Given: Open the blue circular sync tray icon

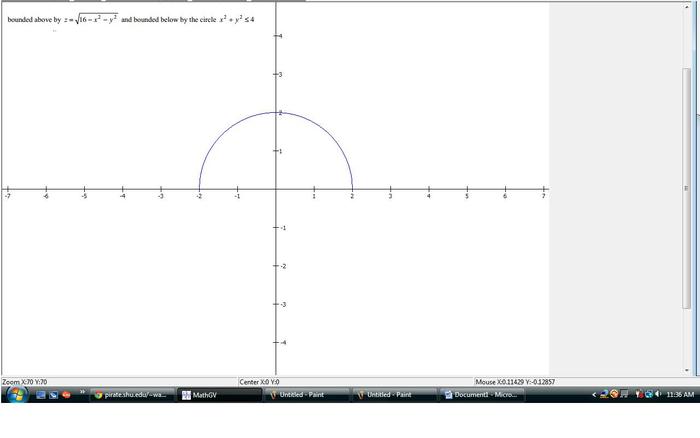Looking at the screenshot, I should coord(649,394).
